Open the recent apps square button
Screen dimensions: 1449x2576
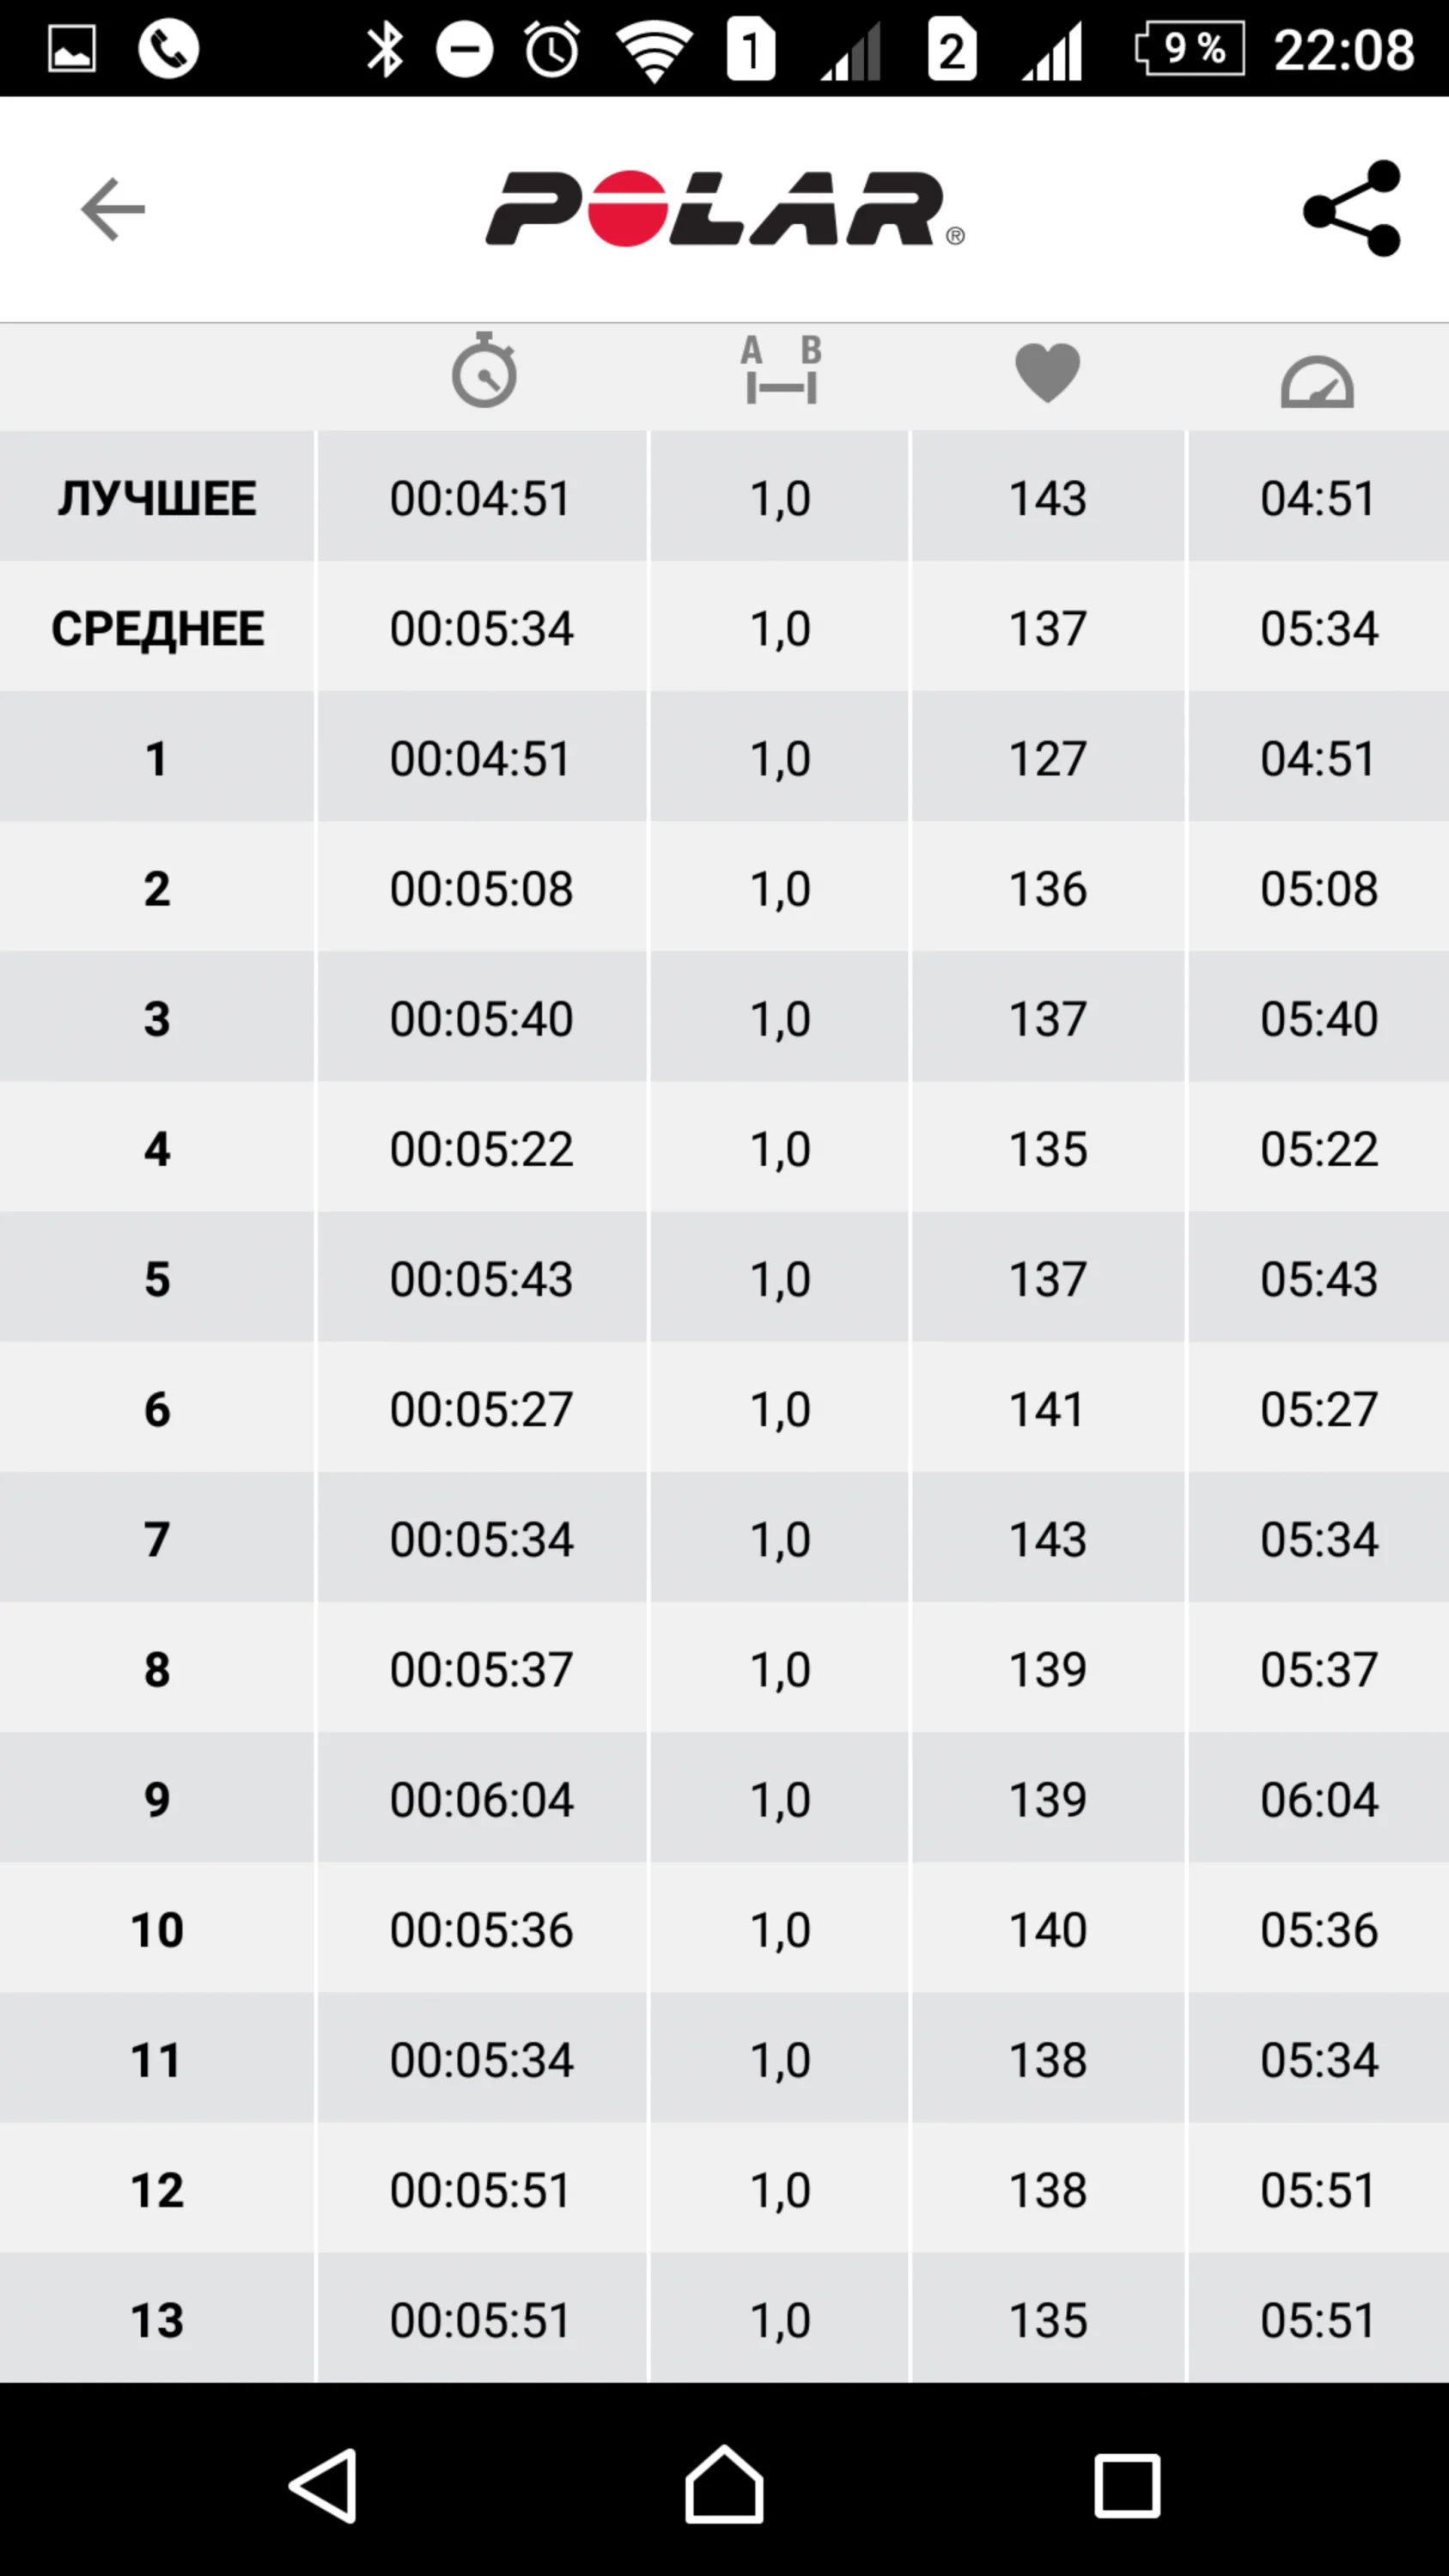(1127, 2483)
